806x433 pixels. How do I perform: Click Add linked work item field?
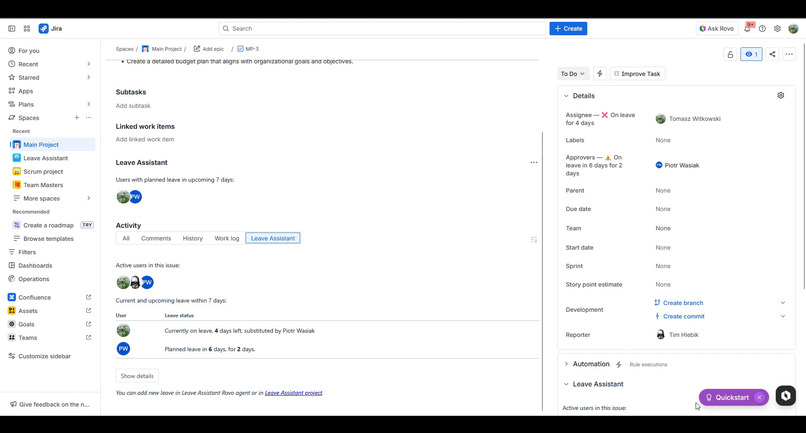145,139
